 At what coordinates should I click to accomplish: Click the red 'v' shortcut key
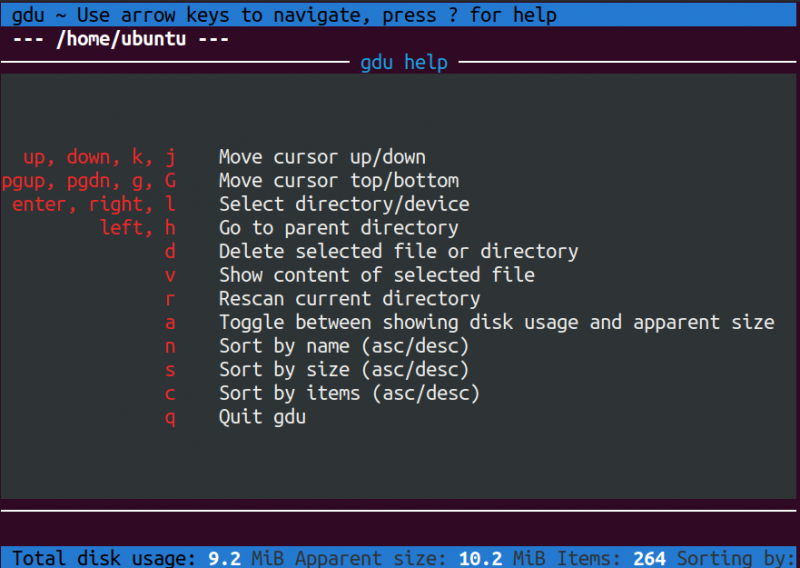click(170, 275)
